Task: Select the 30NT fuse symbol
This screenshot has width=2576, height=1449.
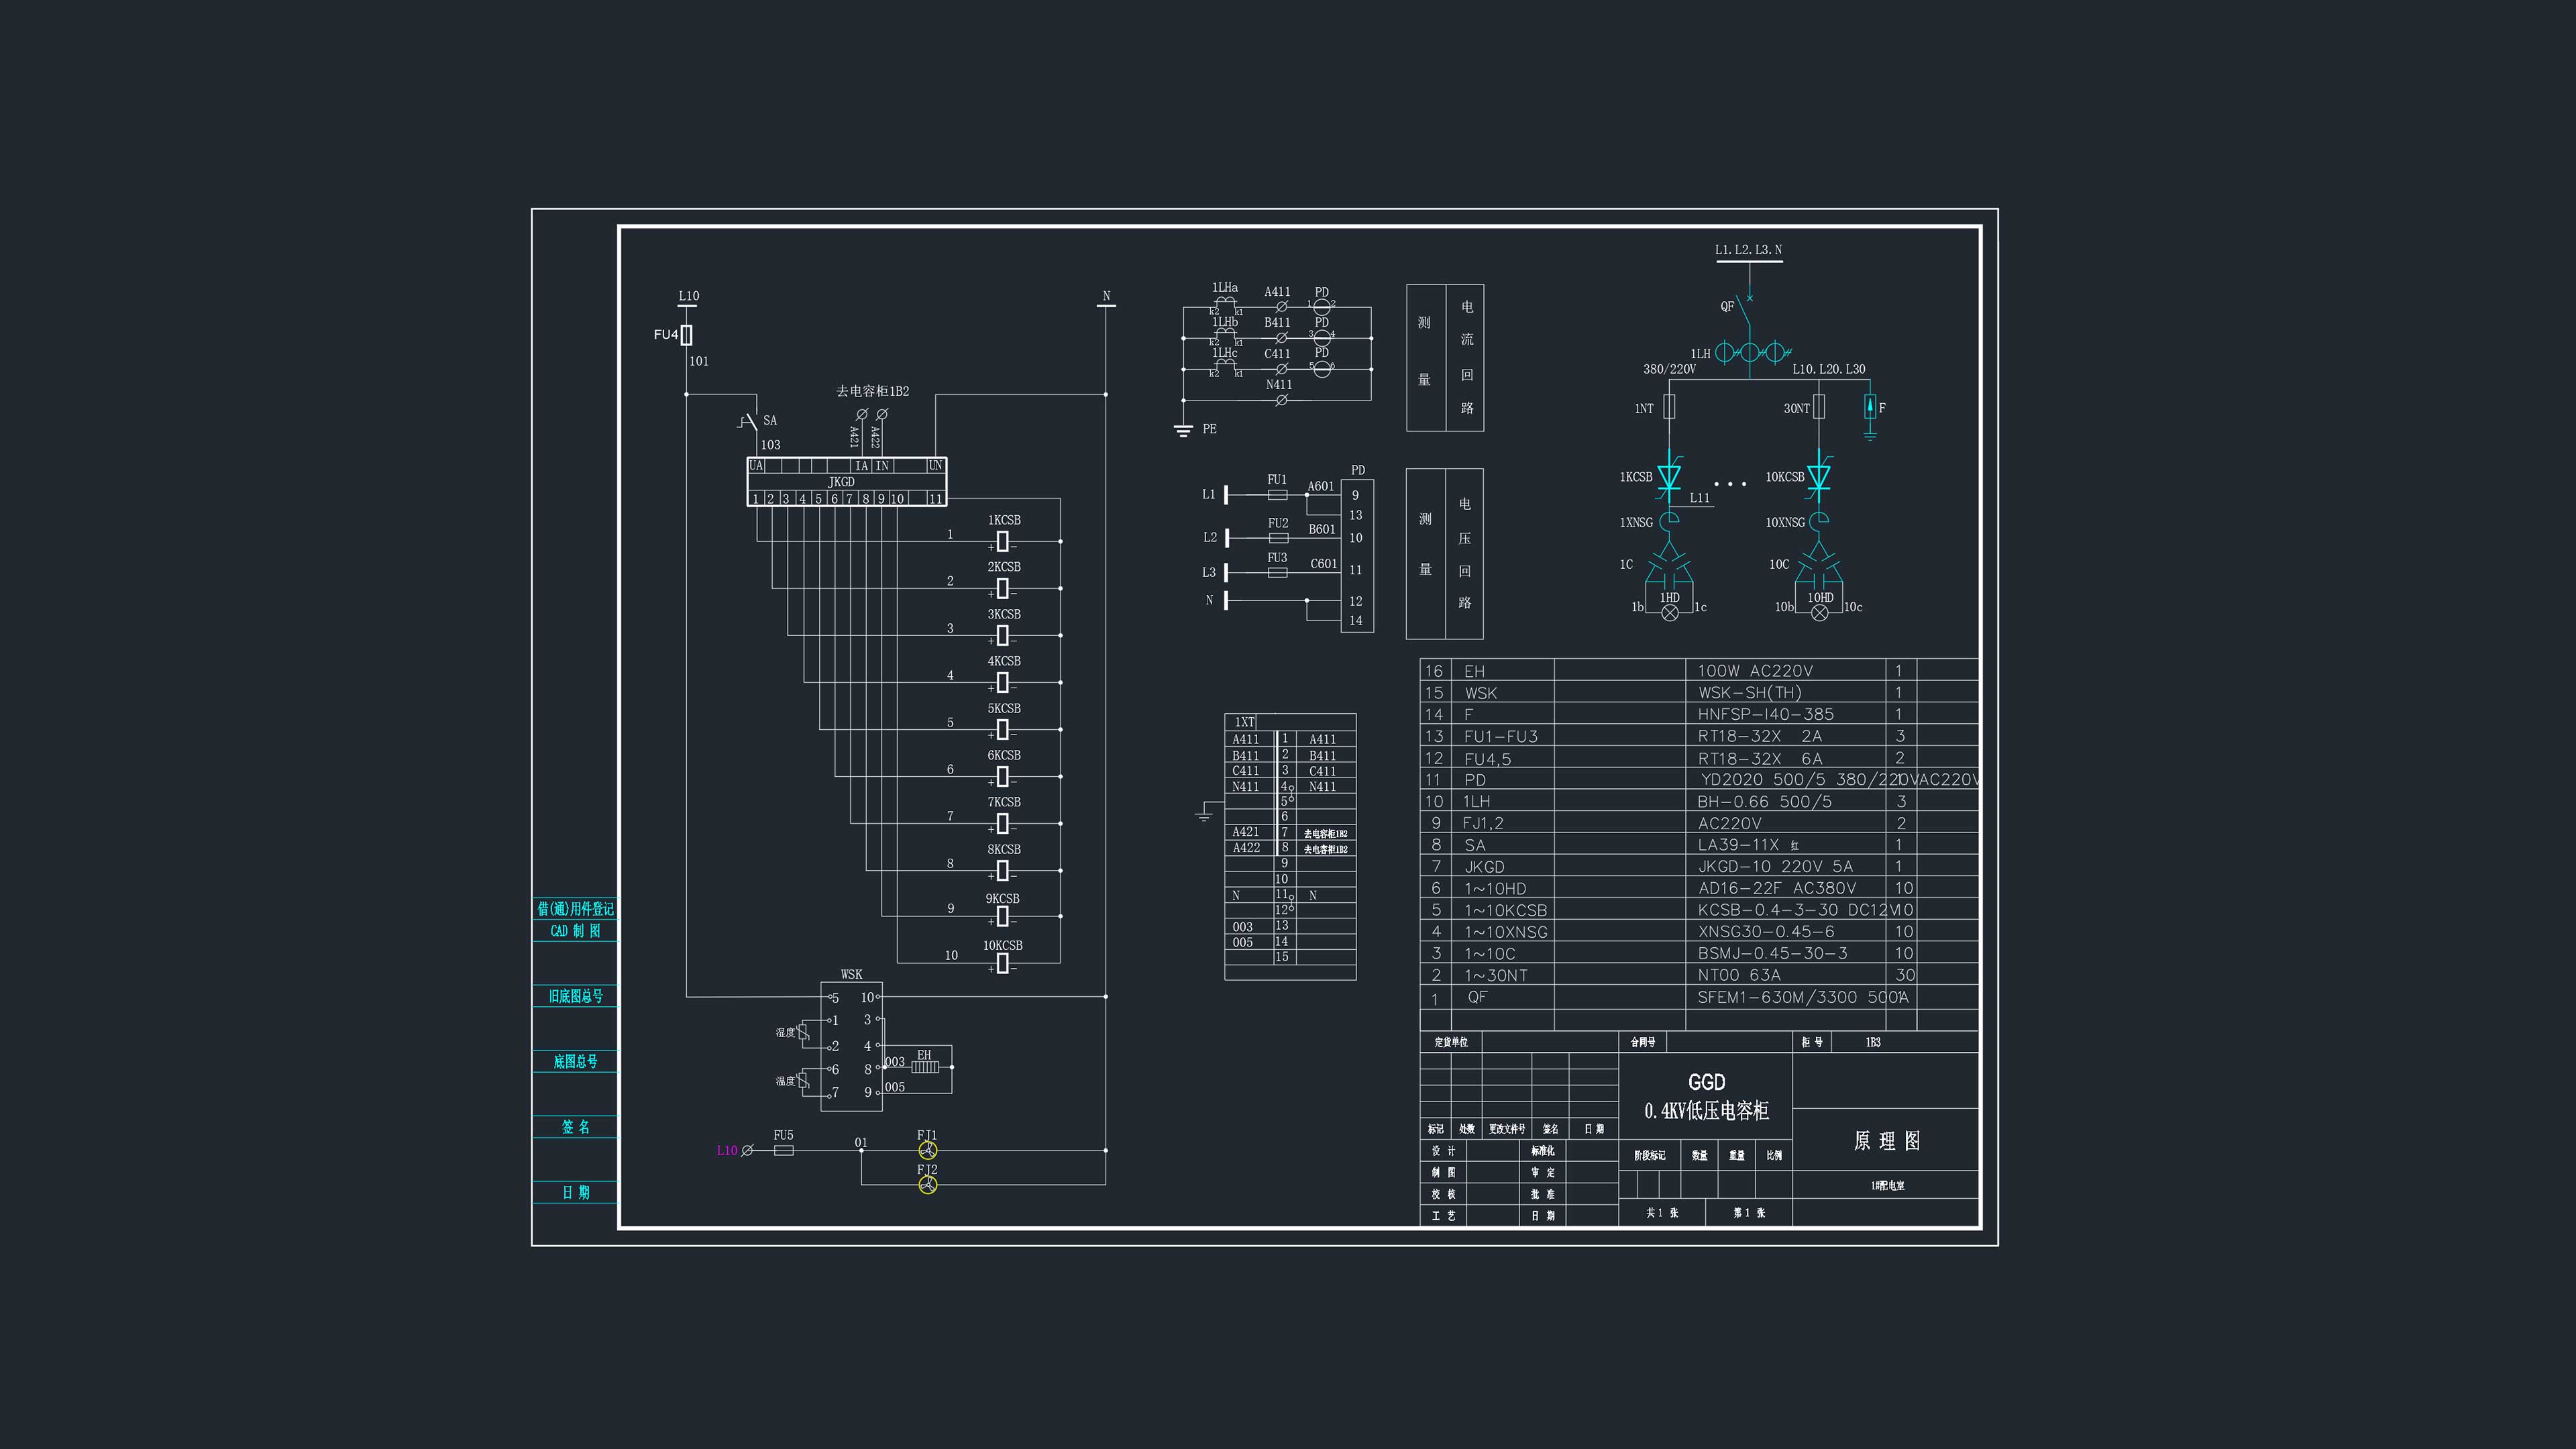Action: (x=1819, y=407)
